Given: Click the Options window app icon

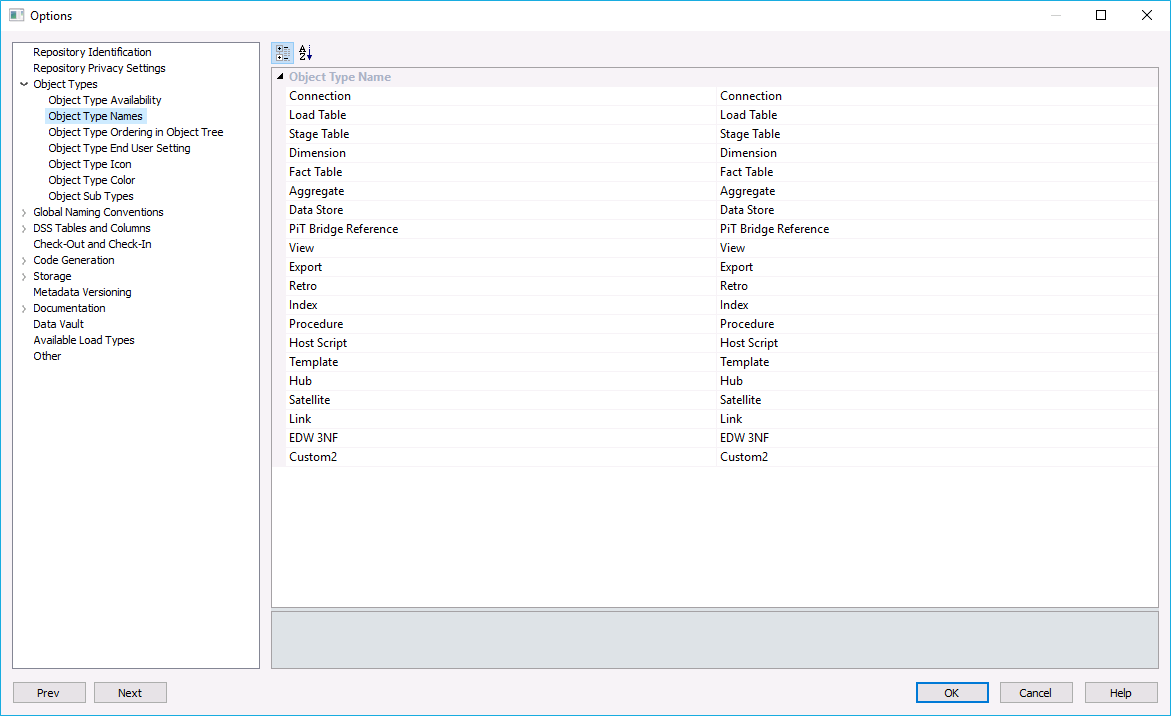Looking at the screenshot, I should pos(16,15).
